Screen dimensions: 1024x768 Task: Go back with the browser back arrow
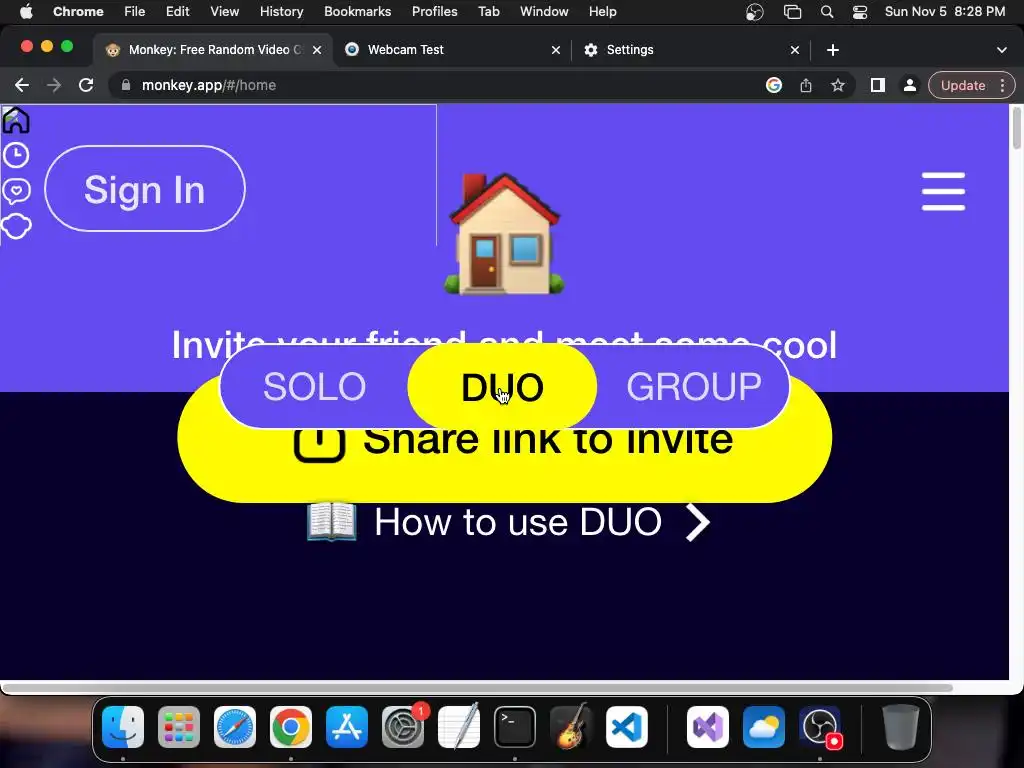22,85
